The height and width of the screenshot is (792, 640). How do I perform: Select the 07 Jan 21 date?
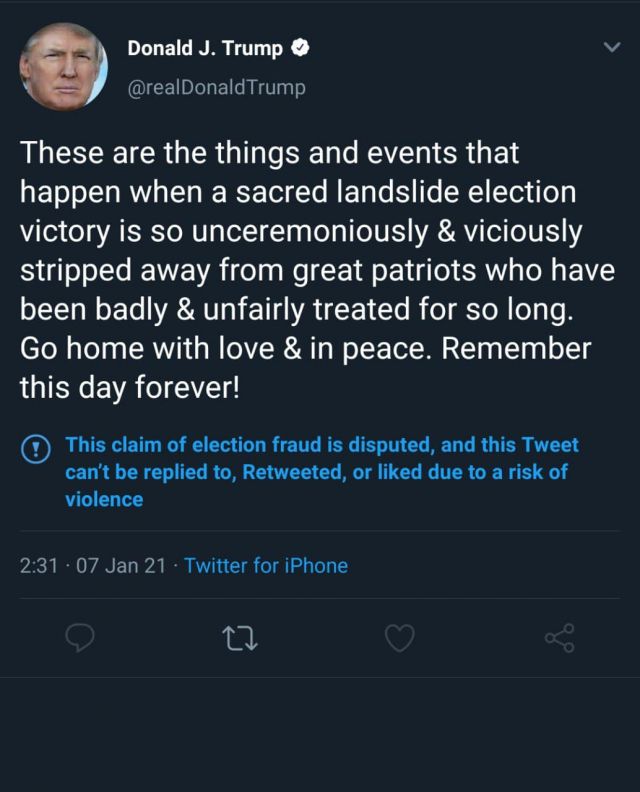pos(120,565)
